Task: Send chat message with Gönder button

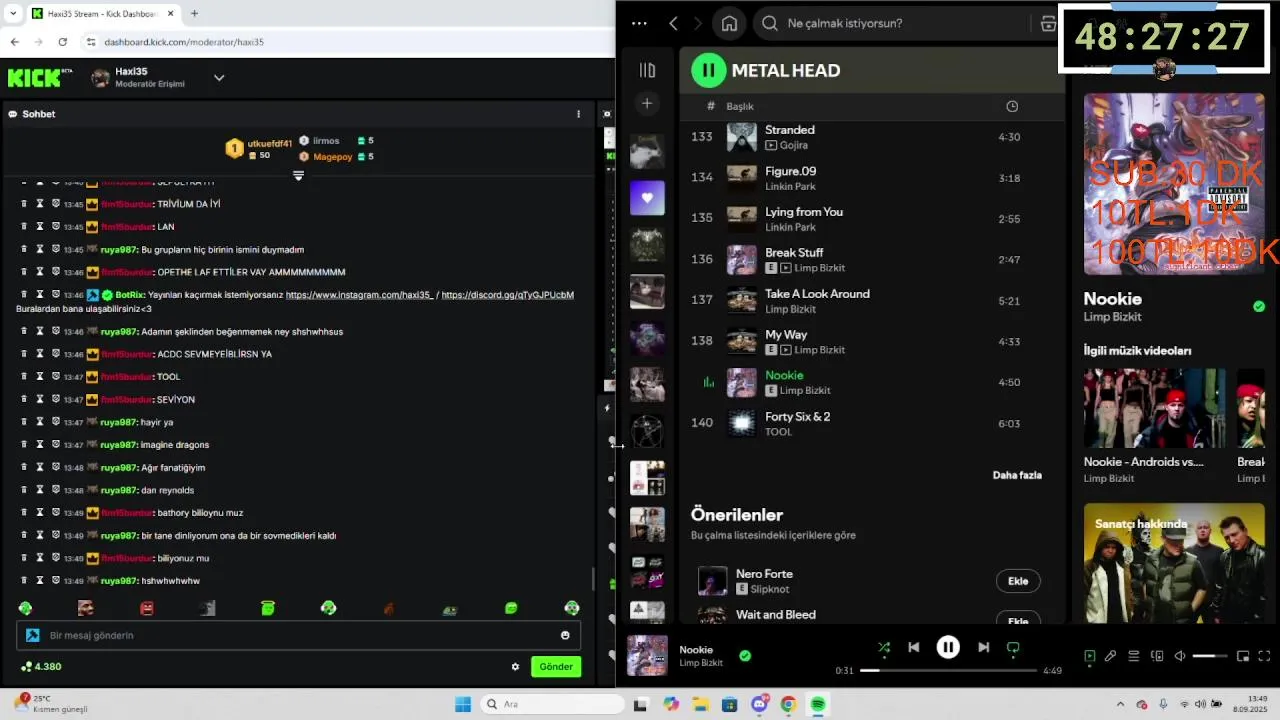Action: click(556, 667)
